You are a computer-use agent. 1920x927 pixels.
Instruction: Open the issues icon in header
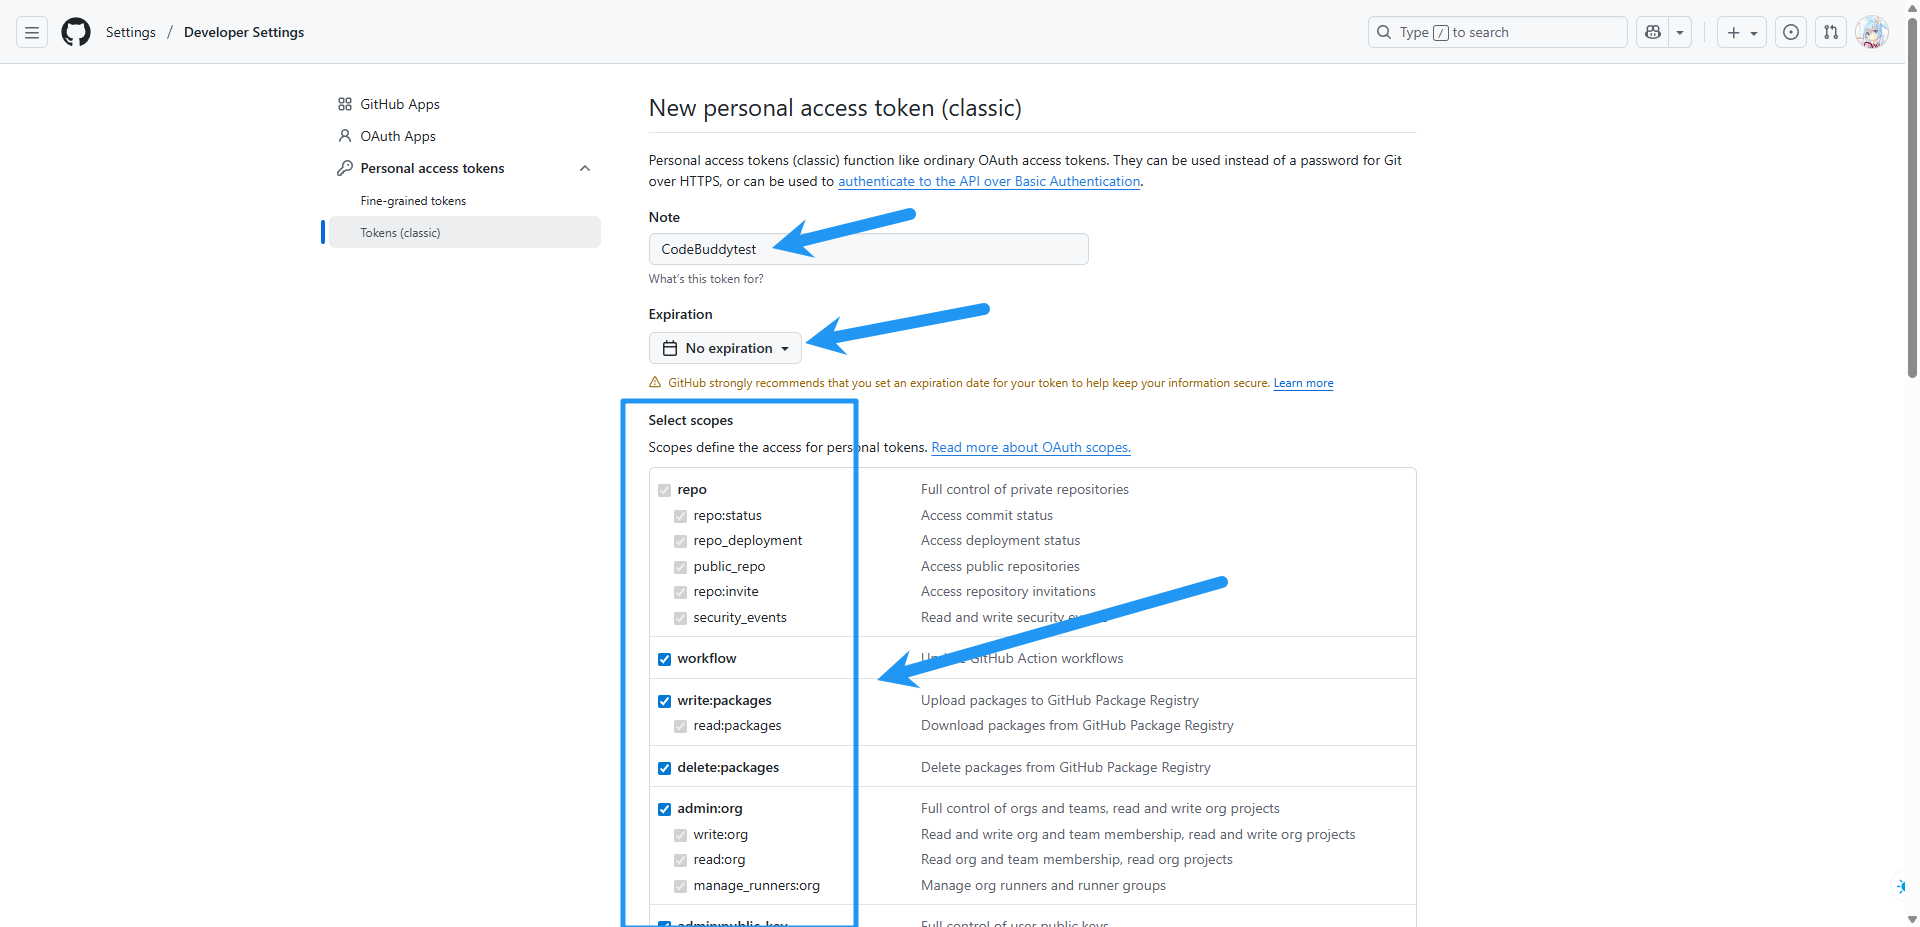coord(1791,33)
